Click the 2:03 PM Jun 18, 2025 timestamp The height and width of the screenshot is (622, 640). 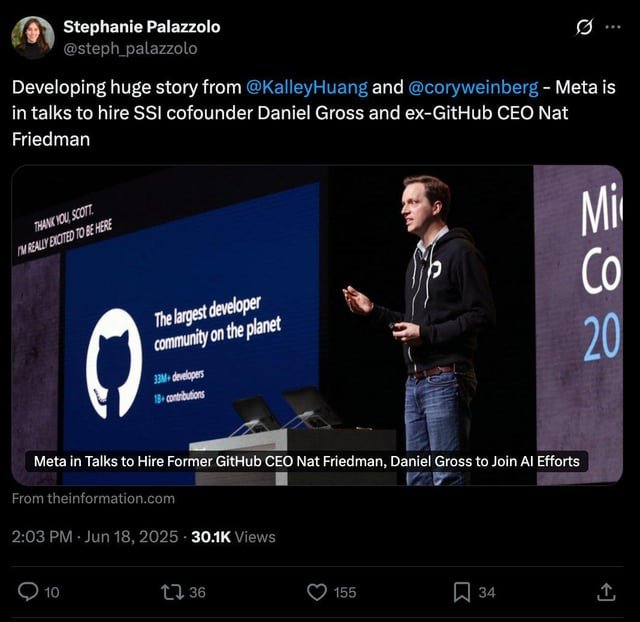point(95,536)
